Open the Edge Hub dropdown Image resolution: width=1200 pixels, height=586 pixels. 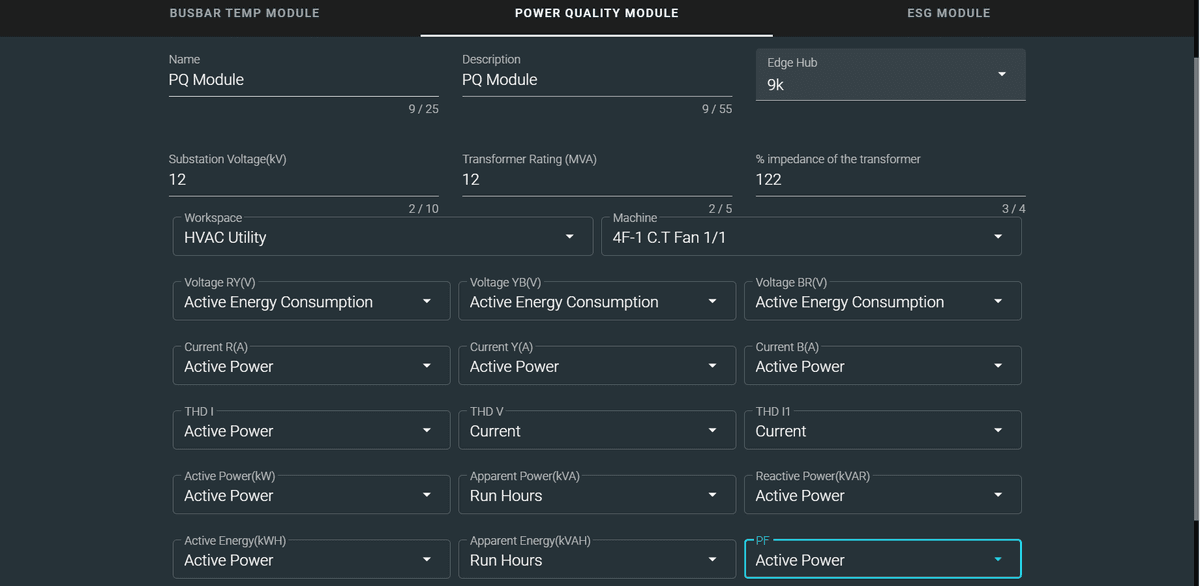(1000, 74)
